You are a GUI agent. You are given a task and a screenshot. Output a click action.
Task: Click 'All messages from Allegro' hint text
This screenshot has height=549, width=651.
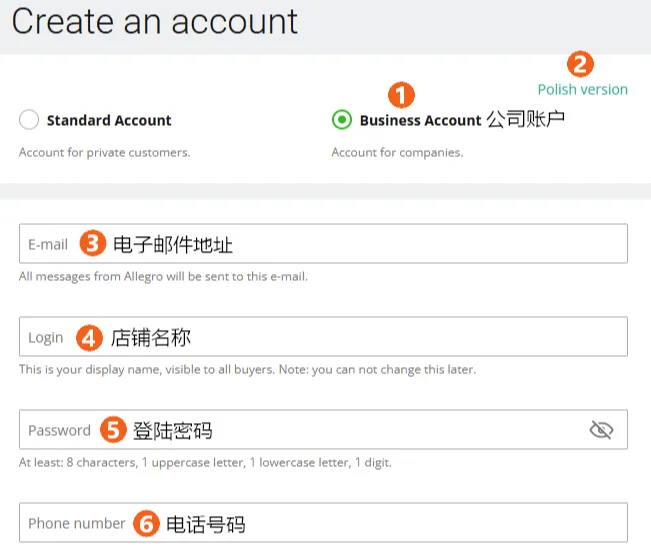point(163,276)
